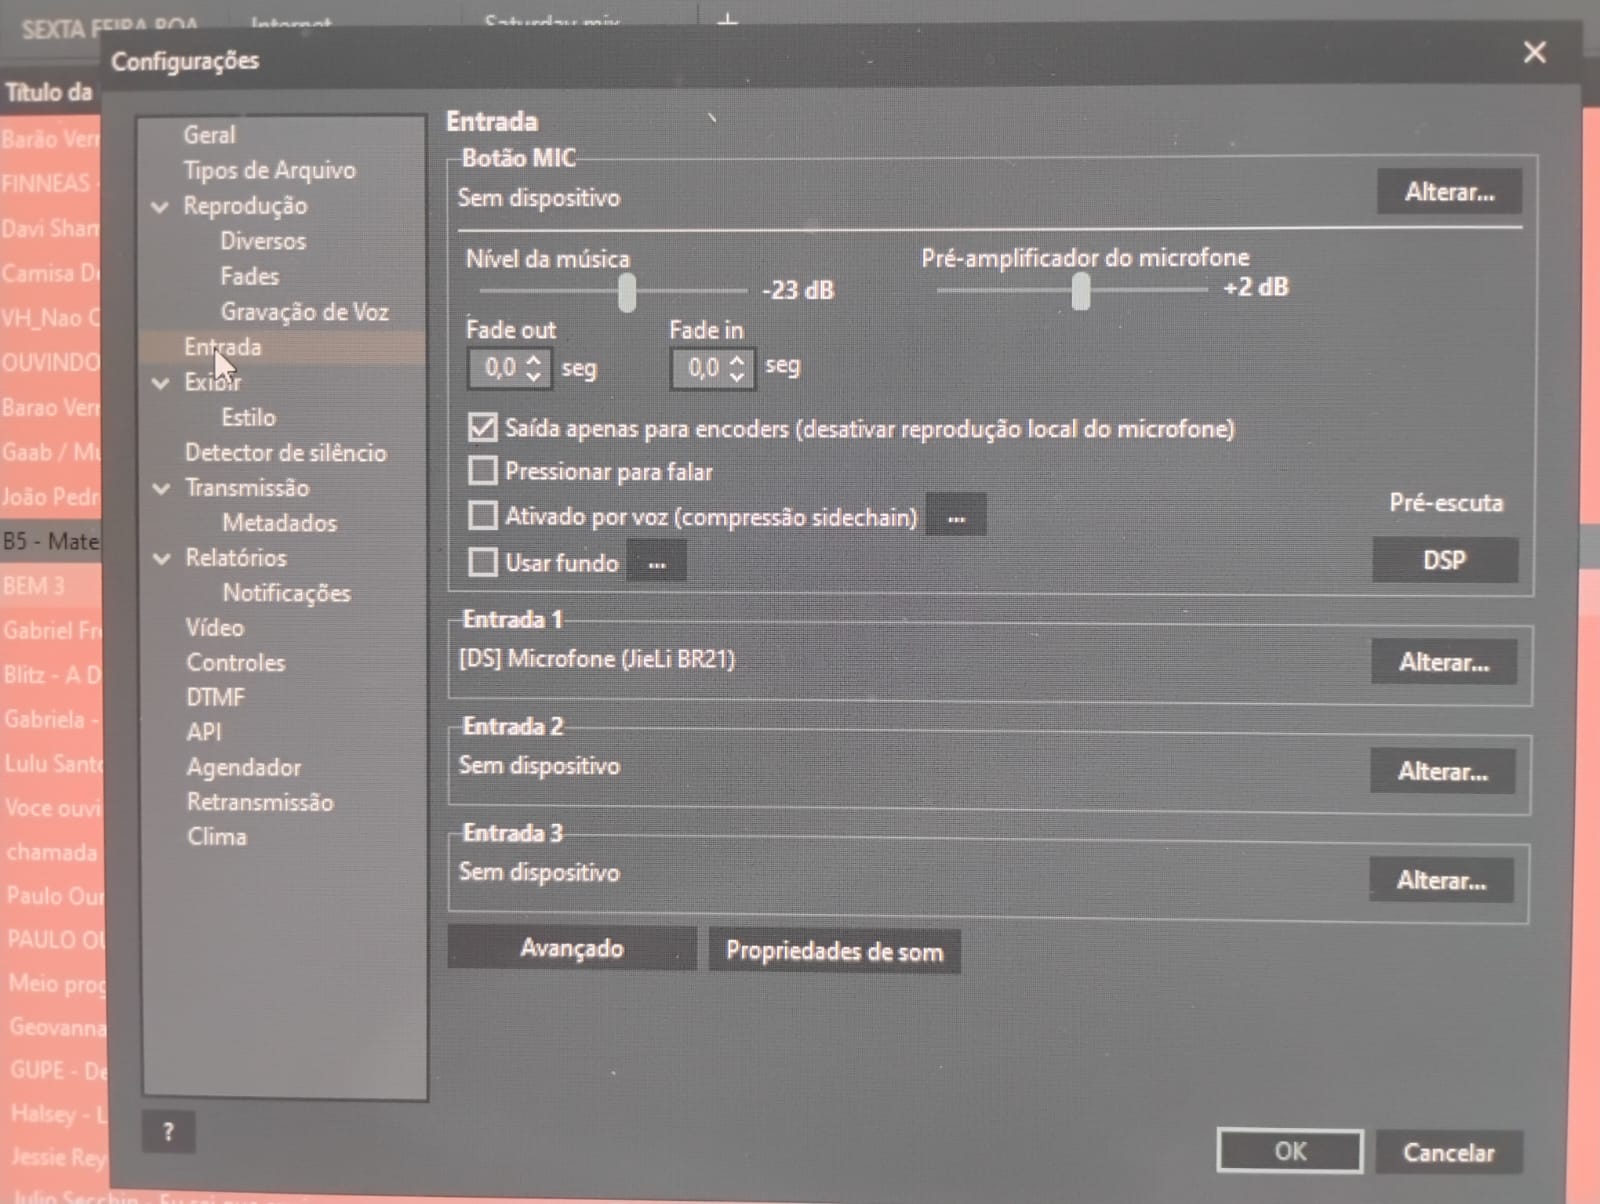Select Gravação de Voz settings
Screen dimensions: 1600x1204
(304, 312)
